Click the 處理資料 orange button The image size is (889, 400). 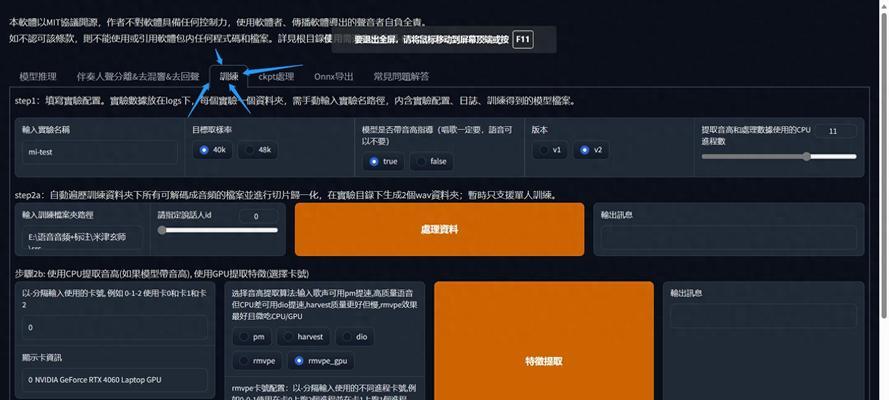point(439,229)
